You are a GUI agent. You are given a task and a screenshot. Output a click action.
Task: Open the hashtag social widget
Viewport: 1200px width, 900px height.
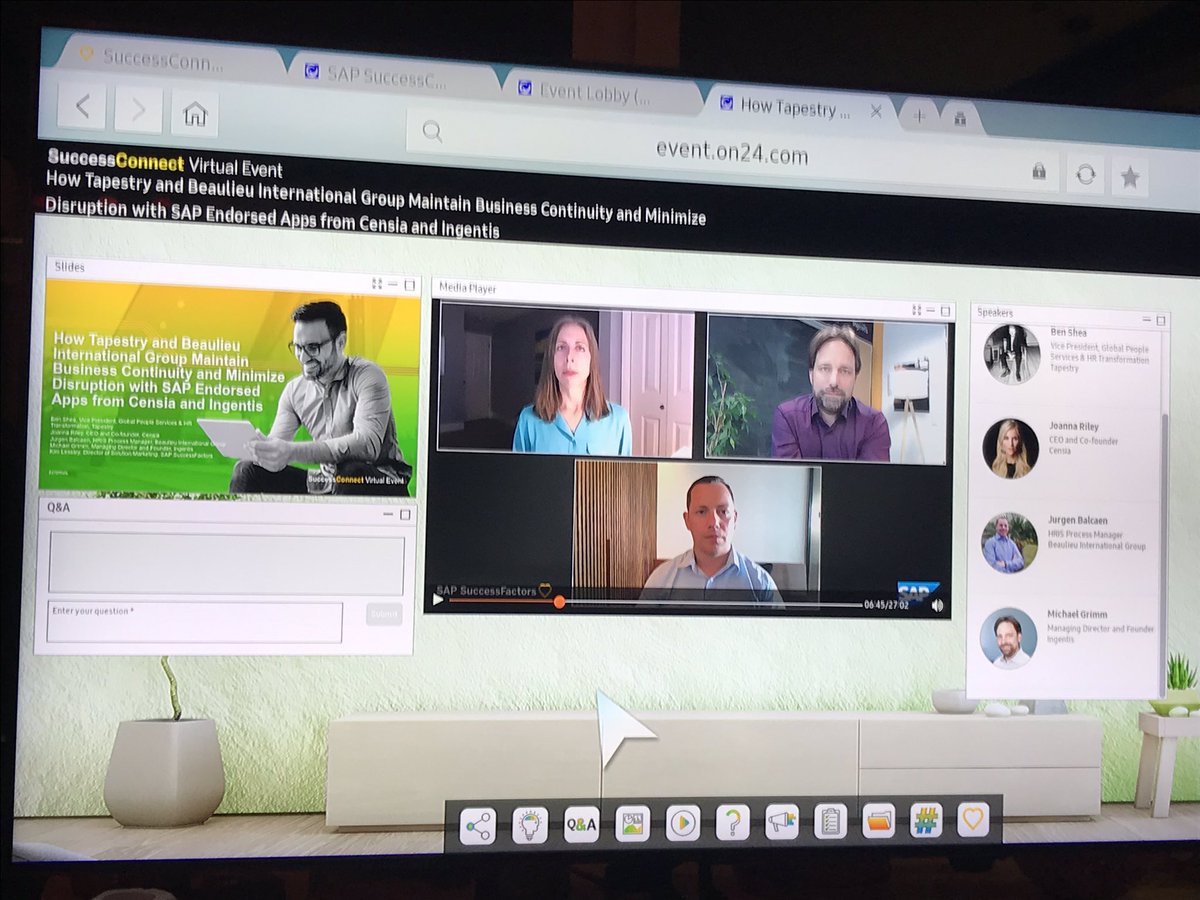click(x=926, y=820)
